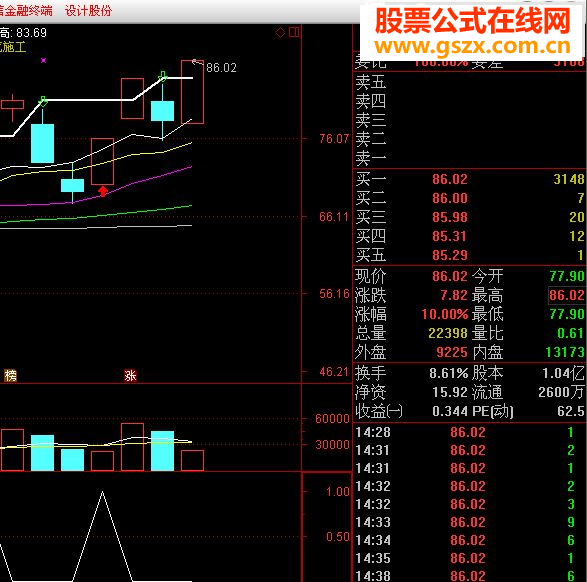Click the purple x marker above the candles

(x=43, y=60)
